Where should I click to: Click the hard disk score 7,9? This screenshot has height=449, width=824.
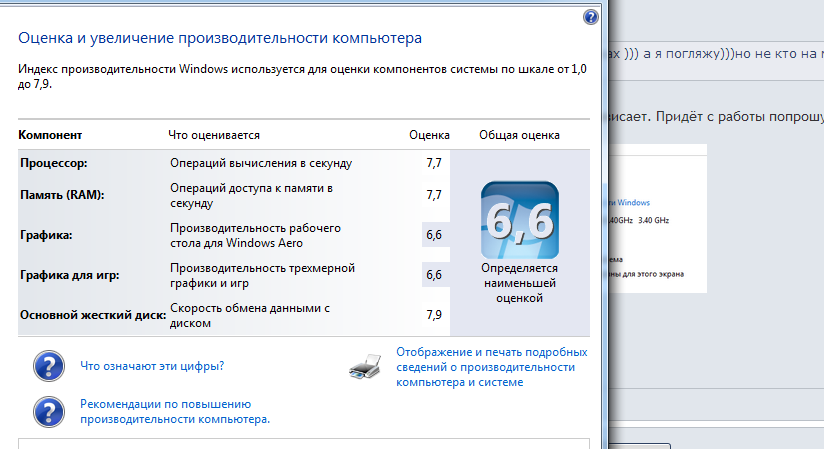point(434,315)
